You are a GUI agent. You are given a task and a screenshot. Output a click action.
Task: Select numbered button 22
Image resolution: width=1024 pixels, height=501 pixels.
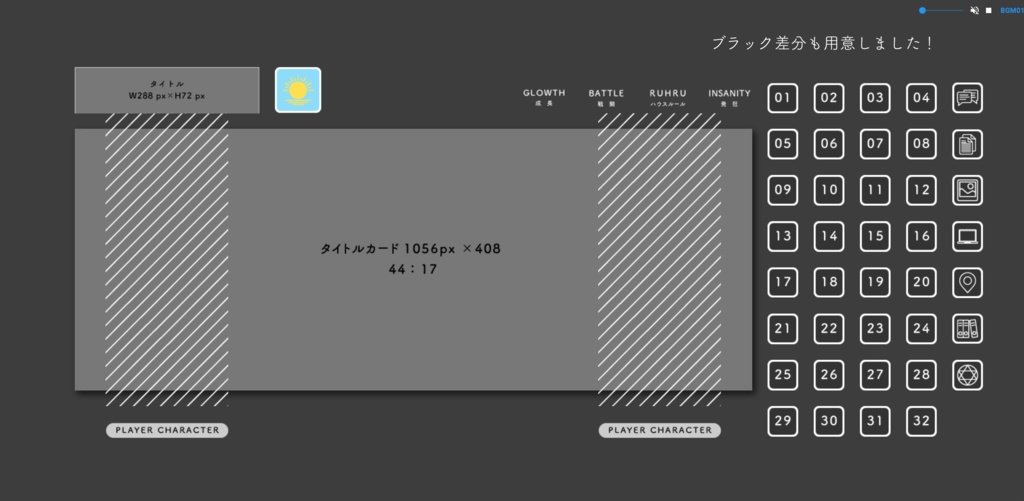[829, 329]
